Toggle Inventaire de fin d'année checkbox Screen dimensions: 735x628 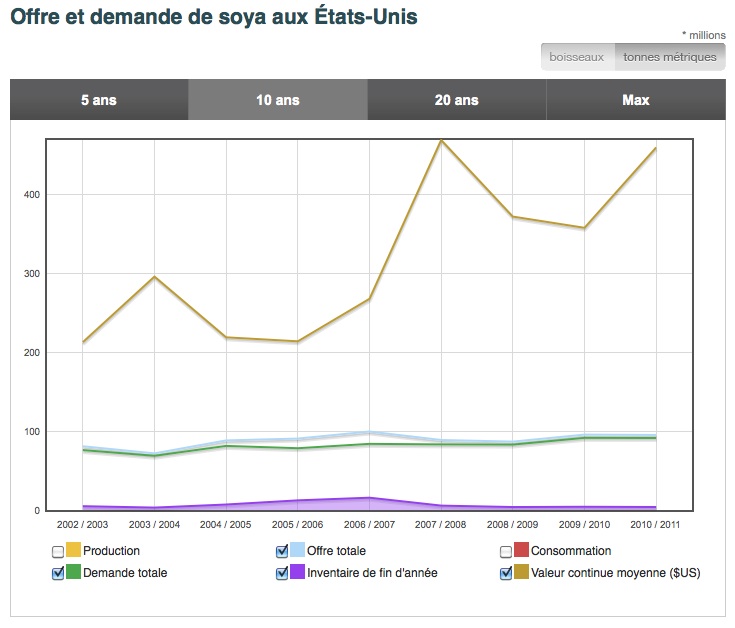[281, 573]
